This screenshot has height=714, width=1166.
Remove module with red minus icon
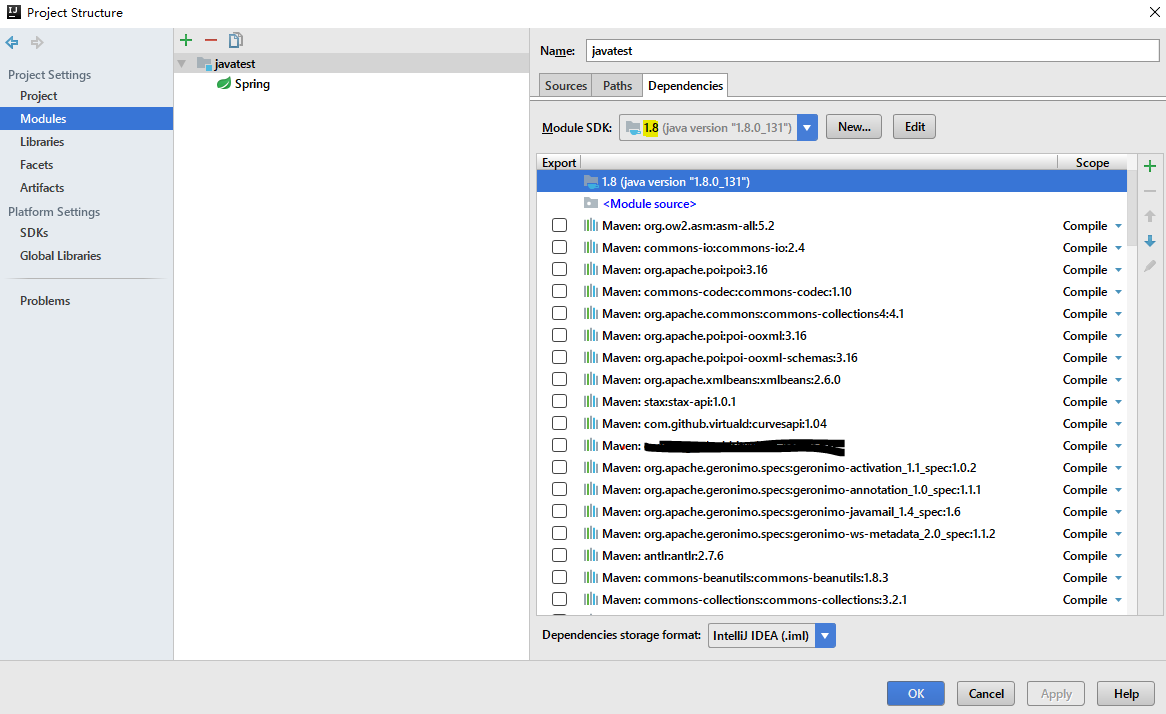tap(211, 40)
